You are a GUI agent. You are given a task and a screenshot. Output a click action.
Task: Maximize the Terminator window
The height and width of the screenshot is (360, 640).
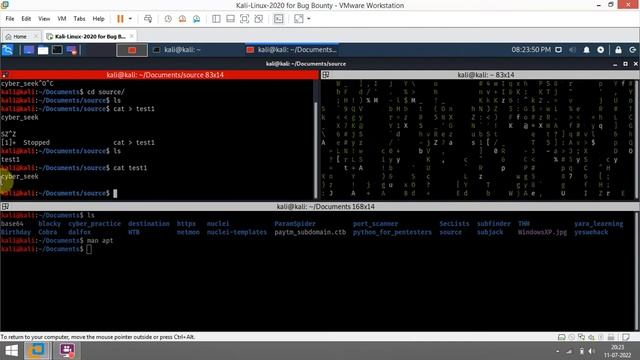(625, 64)
